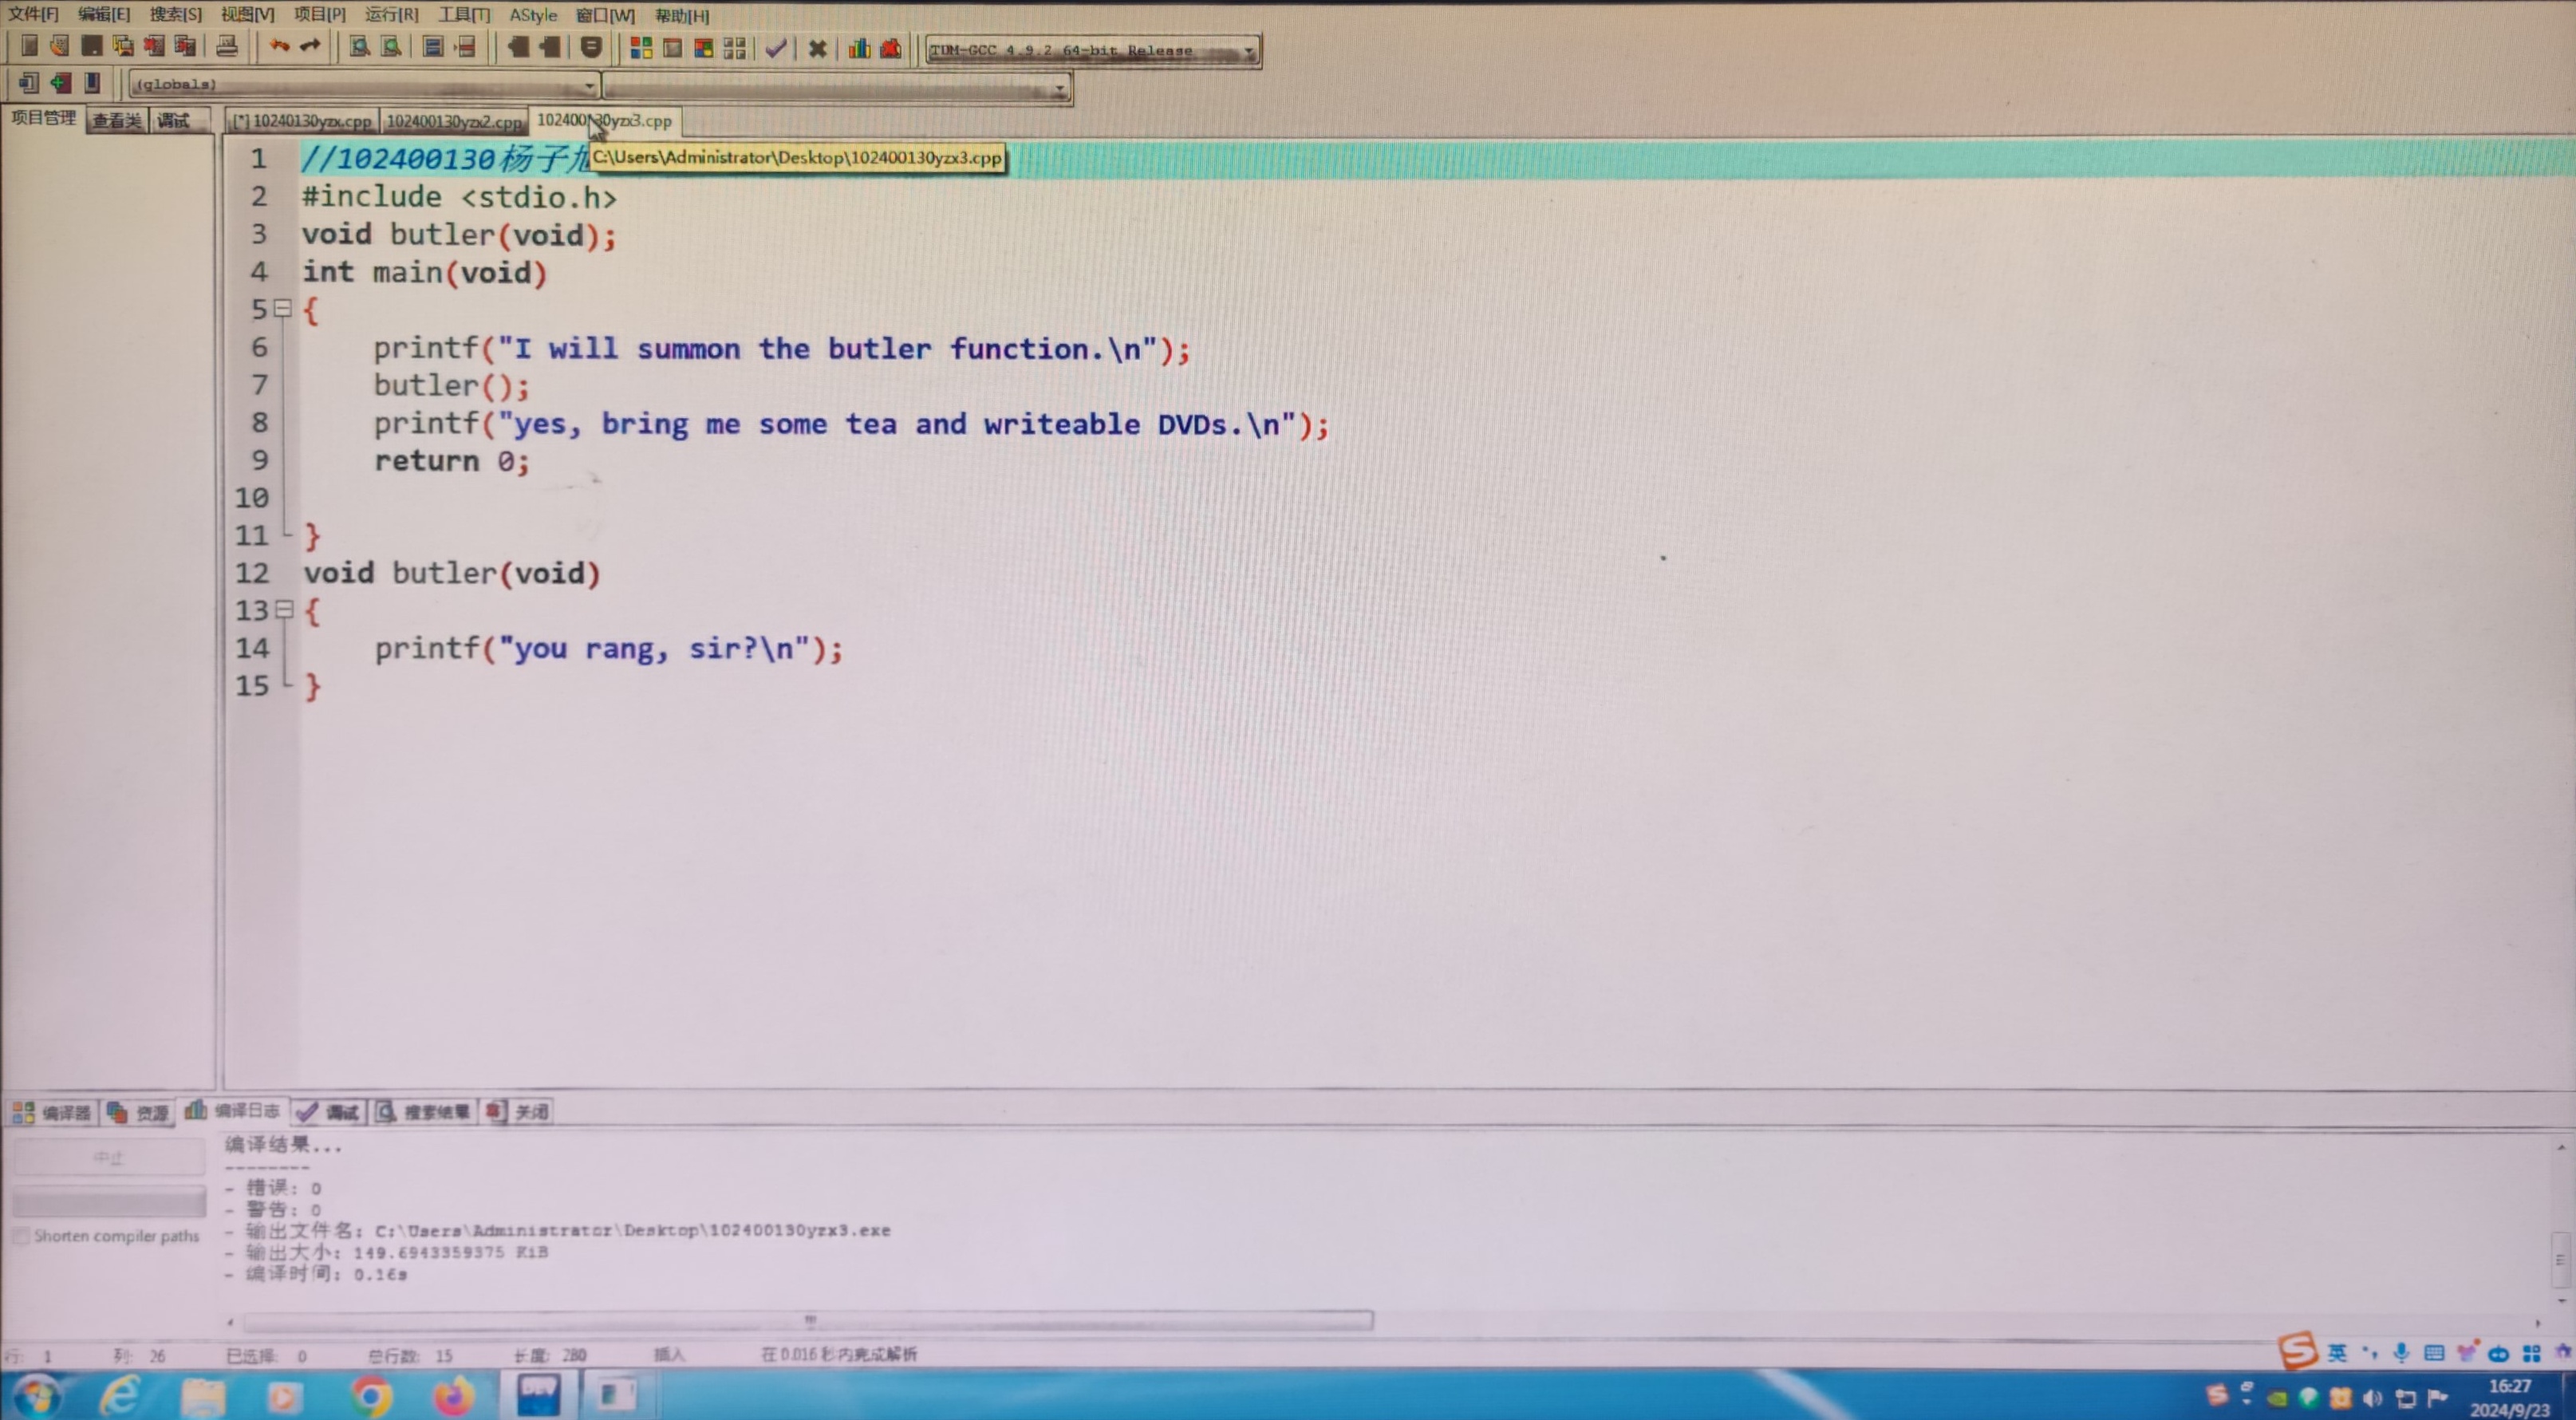Click code line 9 'return 0;'
This screenshot has height=1420, width=2576.
pos(451,461)
